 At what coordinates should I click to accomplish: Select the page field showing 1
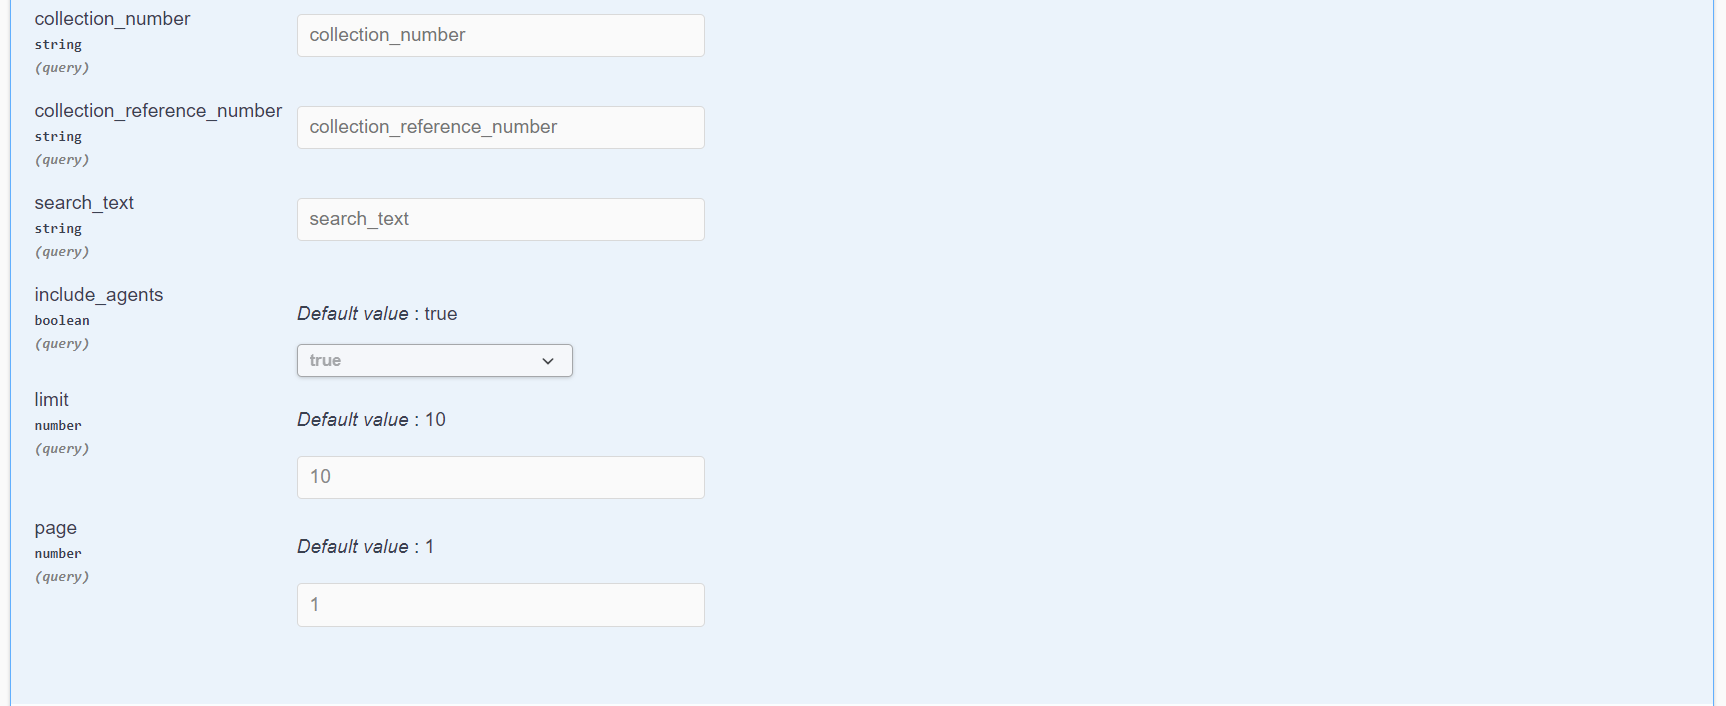501,605
